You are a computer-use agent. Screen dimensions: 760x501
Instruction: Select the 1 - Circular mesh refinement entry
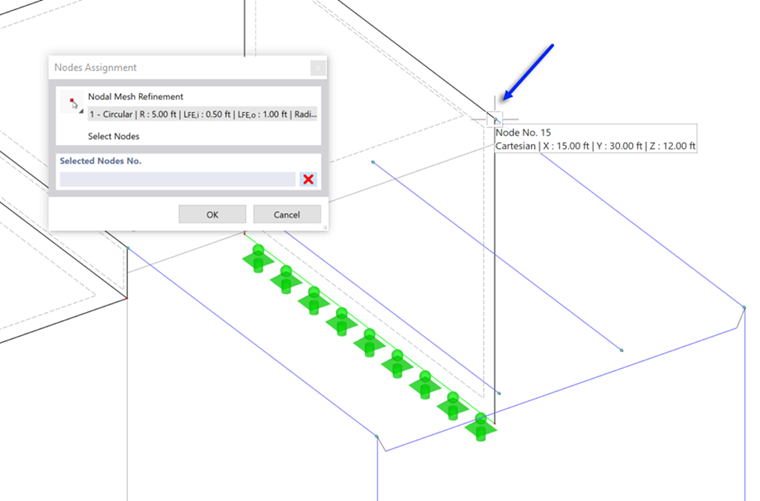tap(203, 114)
